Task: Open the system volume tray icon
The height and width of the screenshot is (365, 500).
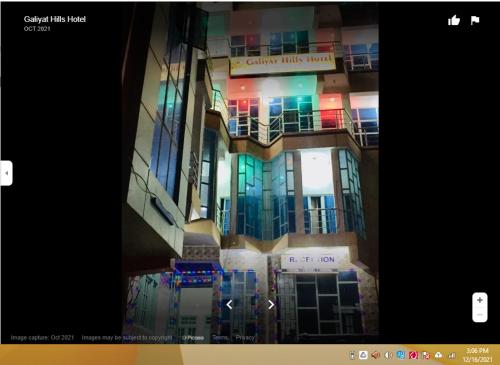Action: tap(388, 355)
